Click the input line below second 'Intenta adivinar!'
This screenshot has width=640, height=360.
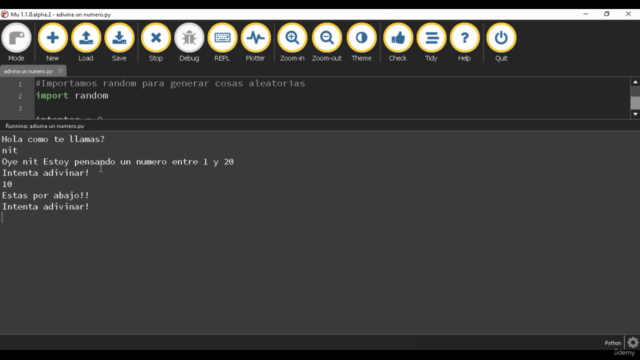(320, 218)
